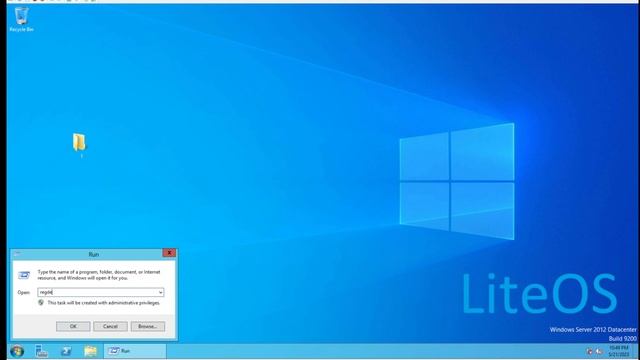640x360 pixels.
Task: Close the Run dialog with X
Action: [x=169, y=253]
